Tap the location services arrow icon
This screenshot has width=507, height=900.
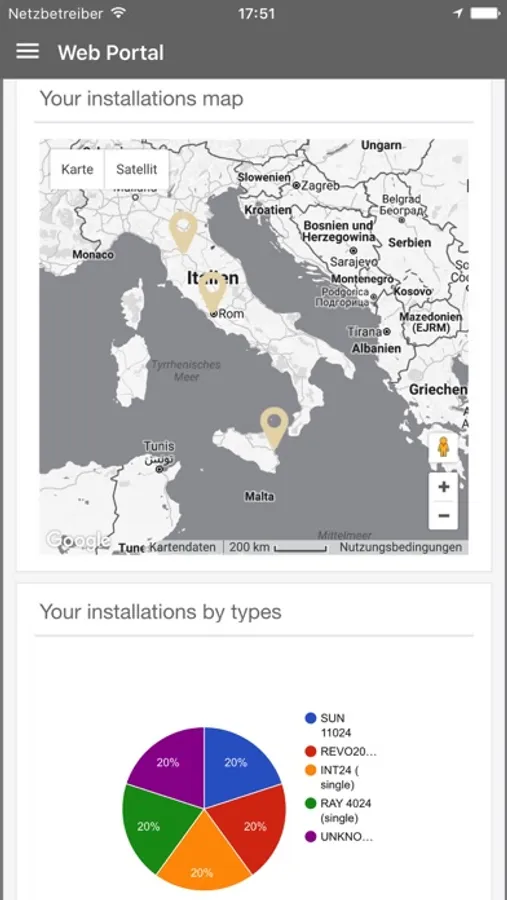(458, 13)
